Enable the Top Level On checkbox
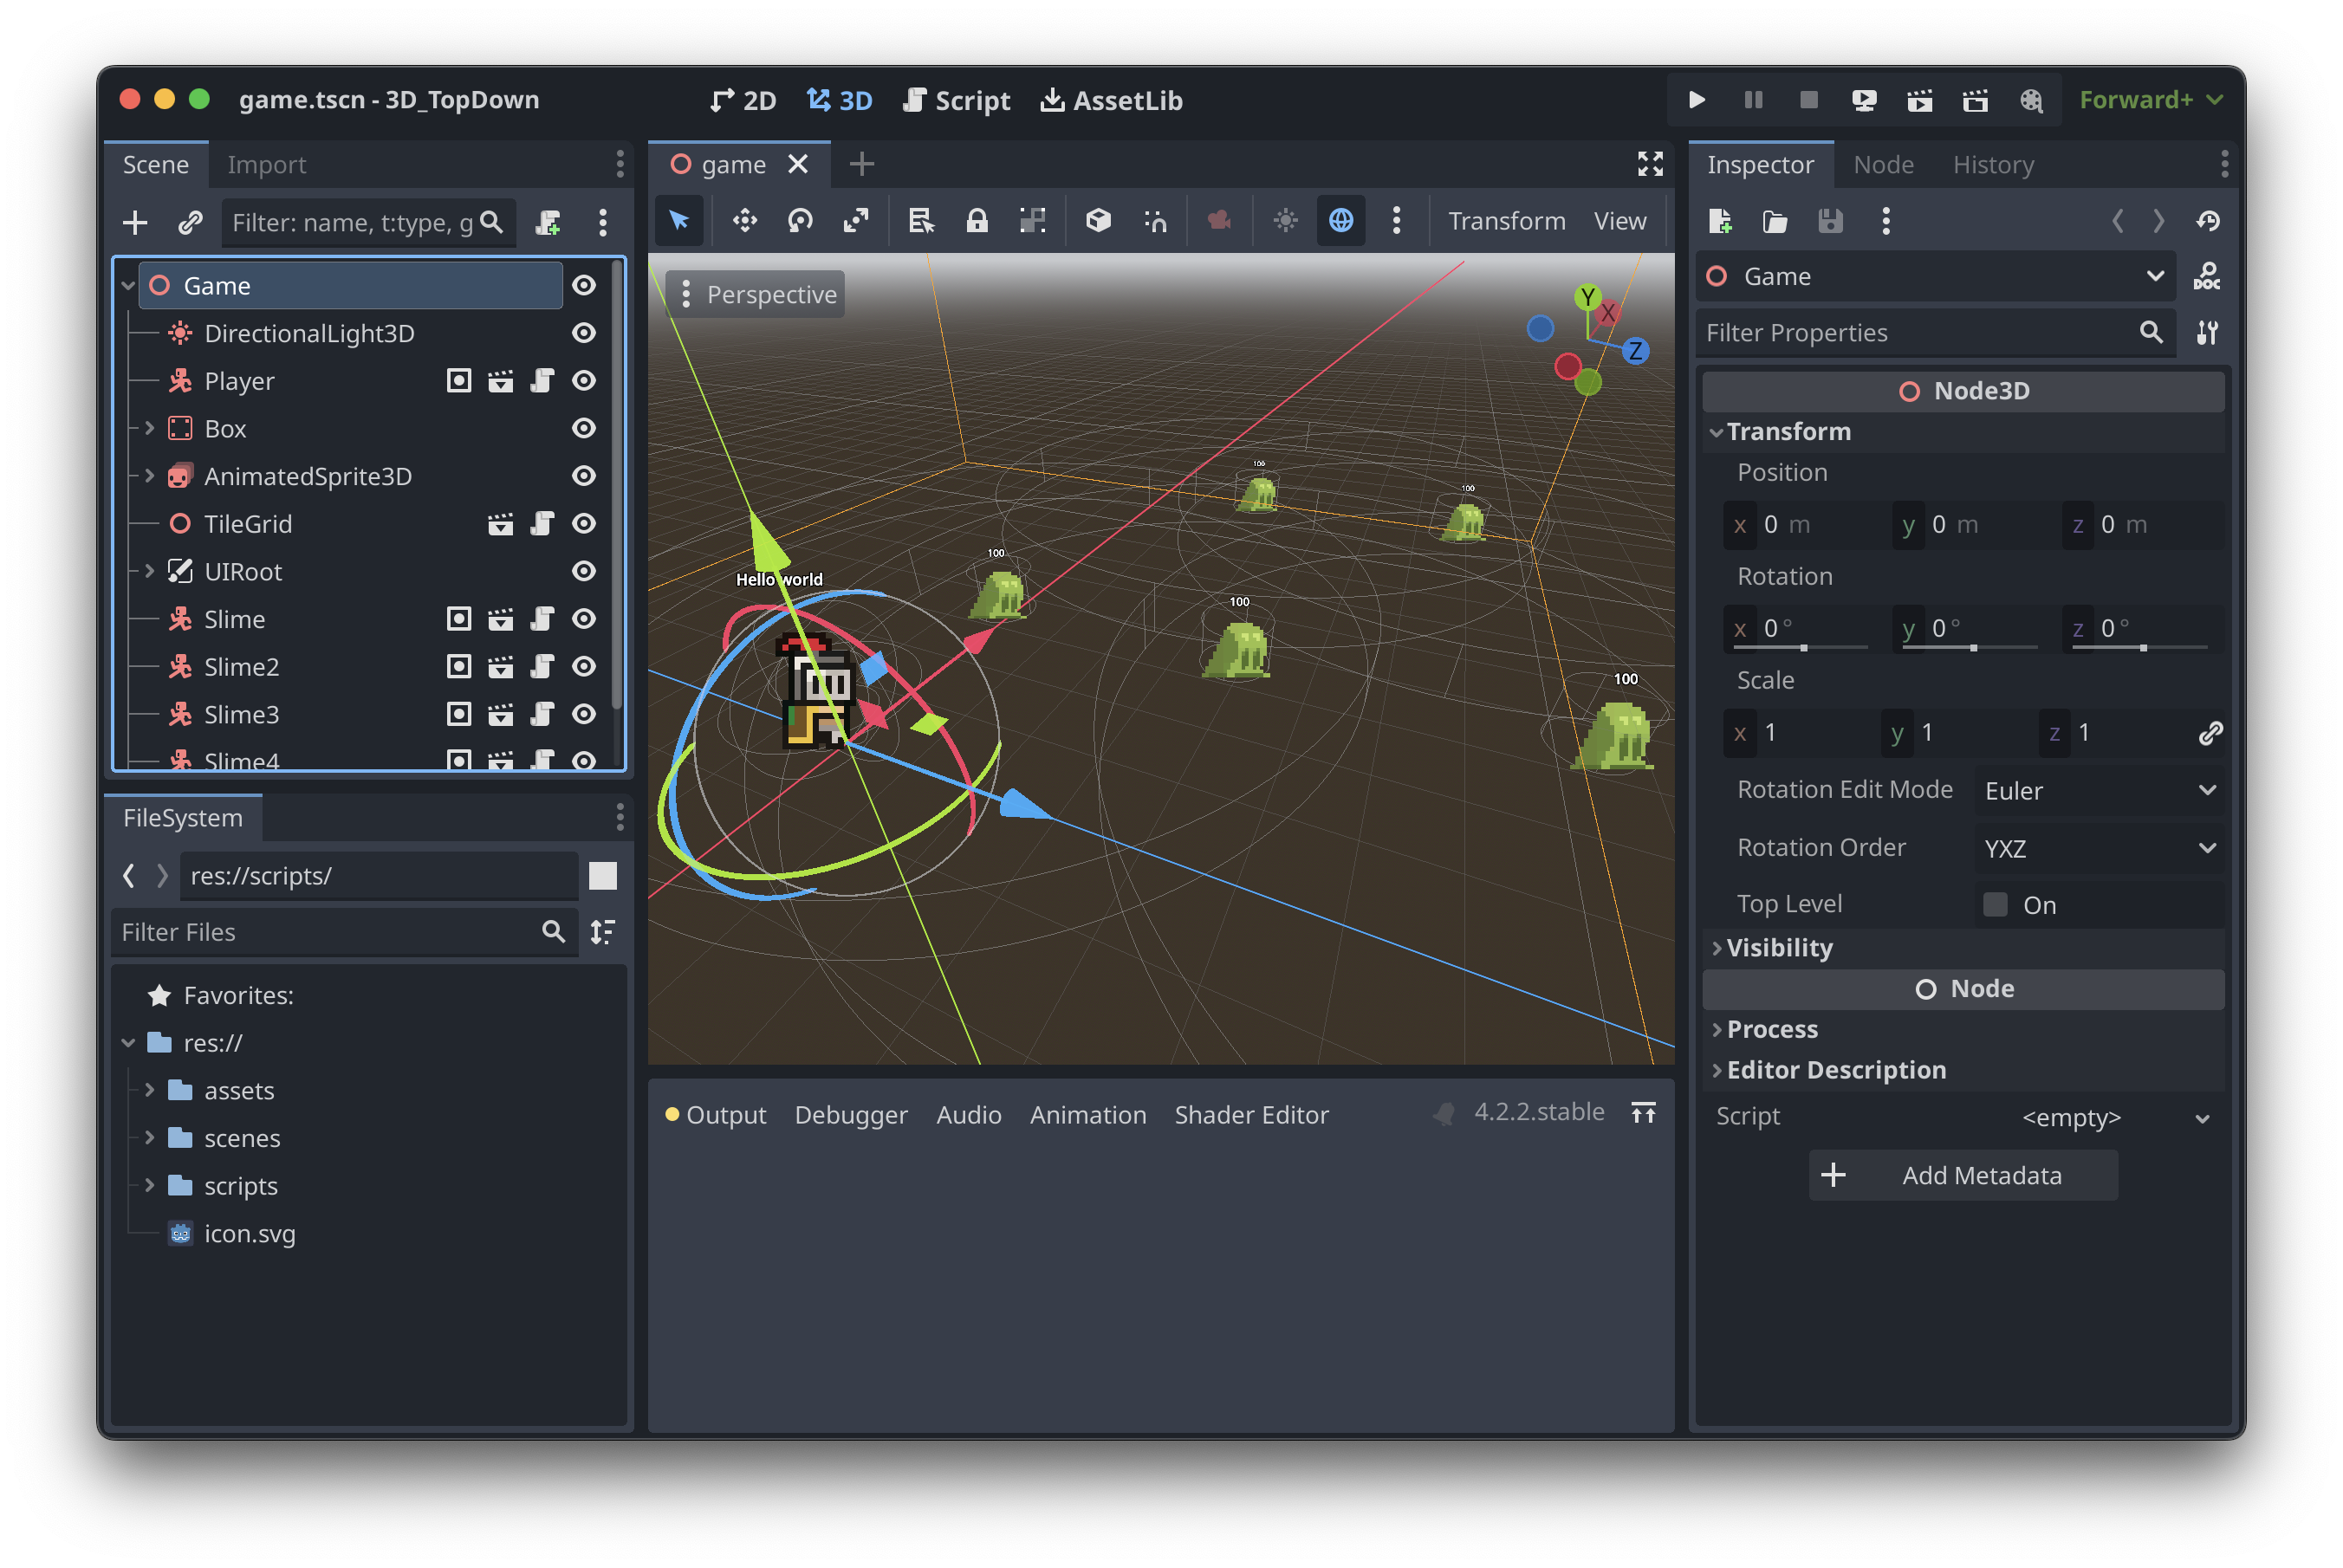This screenshot has height=1568, width=2343. (1995, 905)
